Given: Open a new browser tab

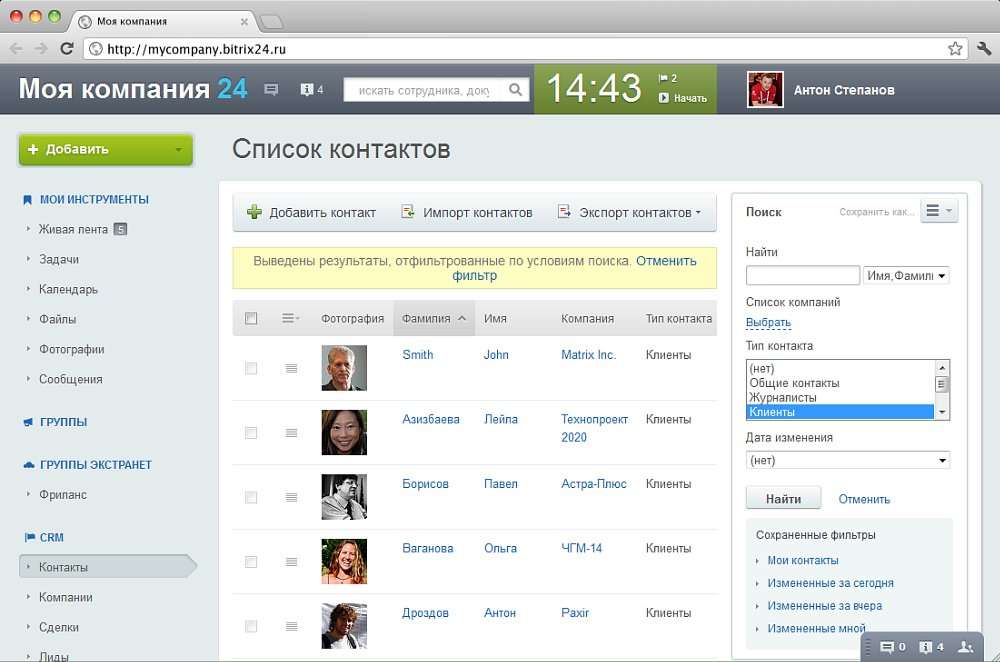Looking at the screenshot, I should pos(272,22).
